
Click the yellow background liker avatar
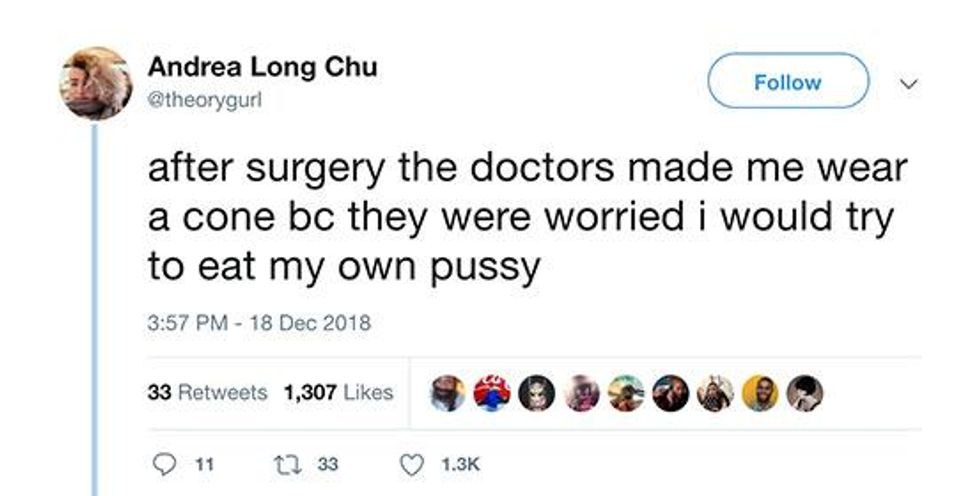point(760,394)
